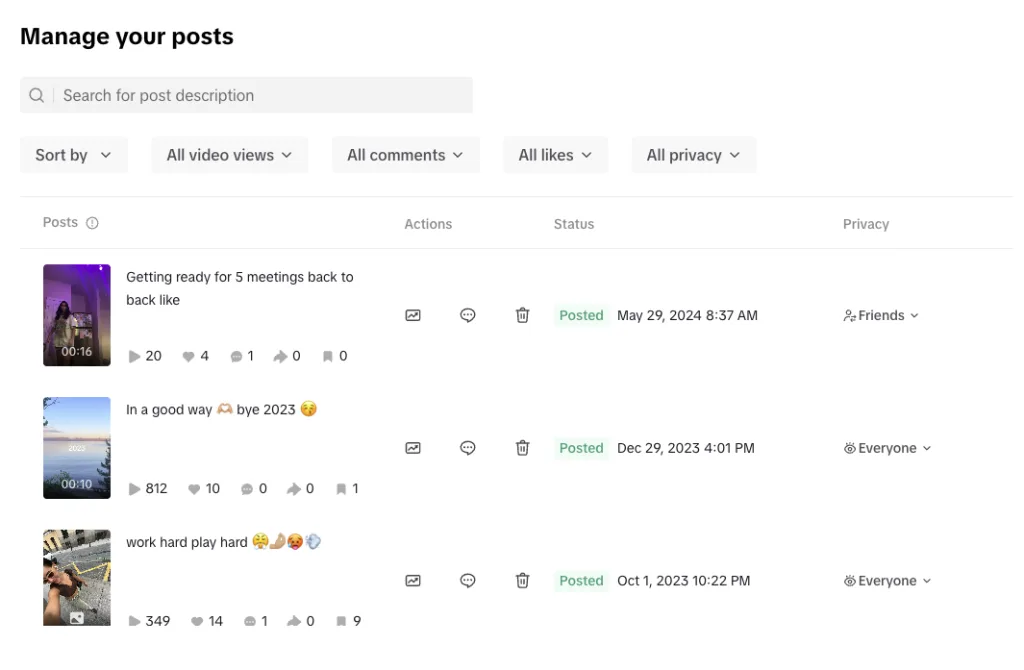Change Friends privacy on first post
1024x670 pixels.
881,315
